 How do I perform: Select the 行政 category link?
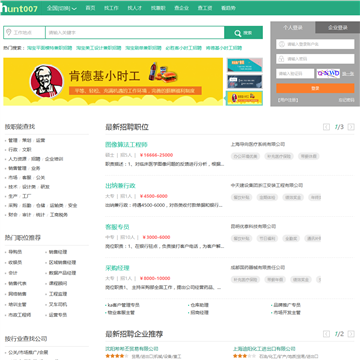point(13,150)
